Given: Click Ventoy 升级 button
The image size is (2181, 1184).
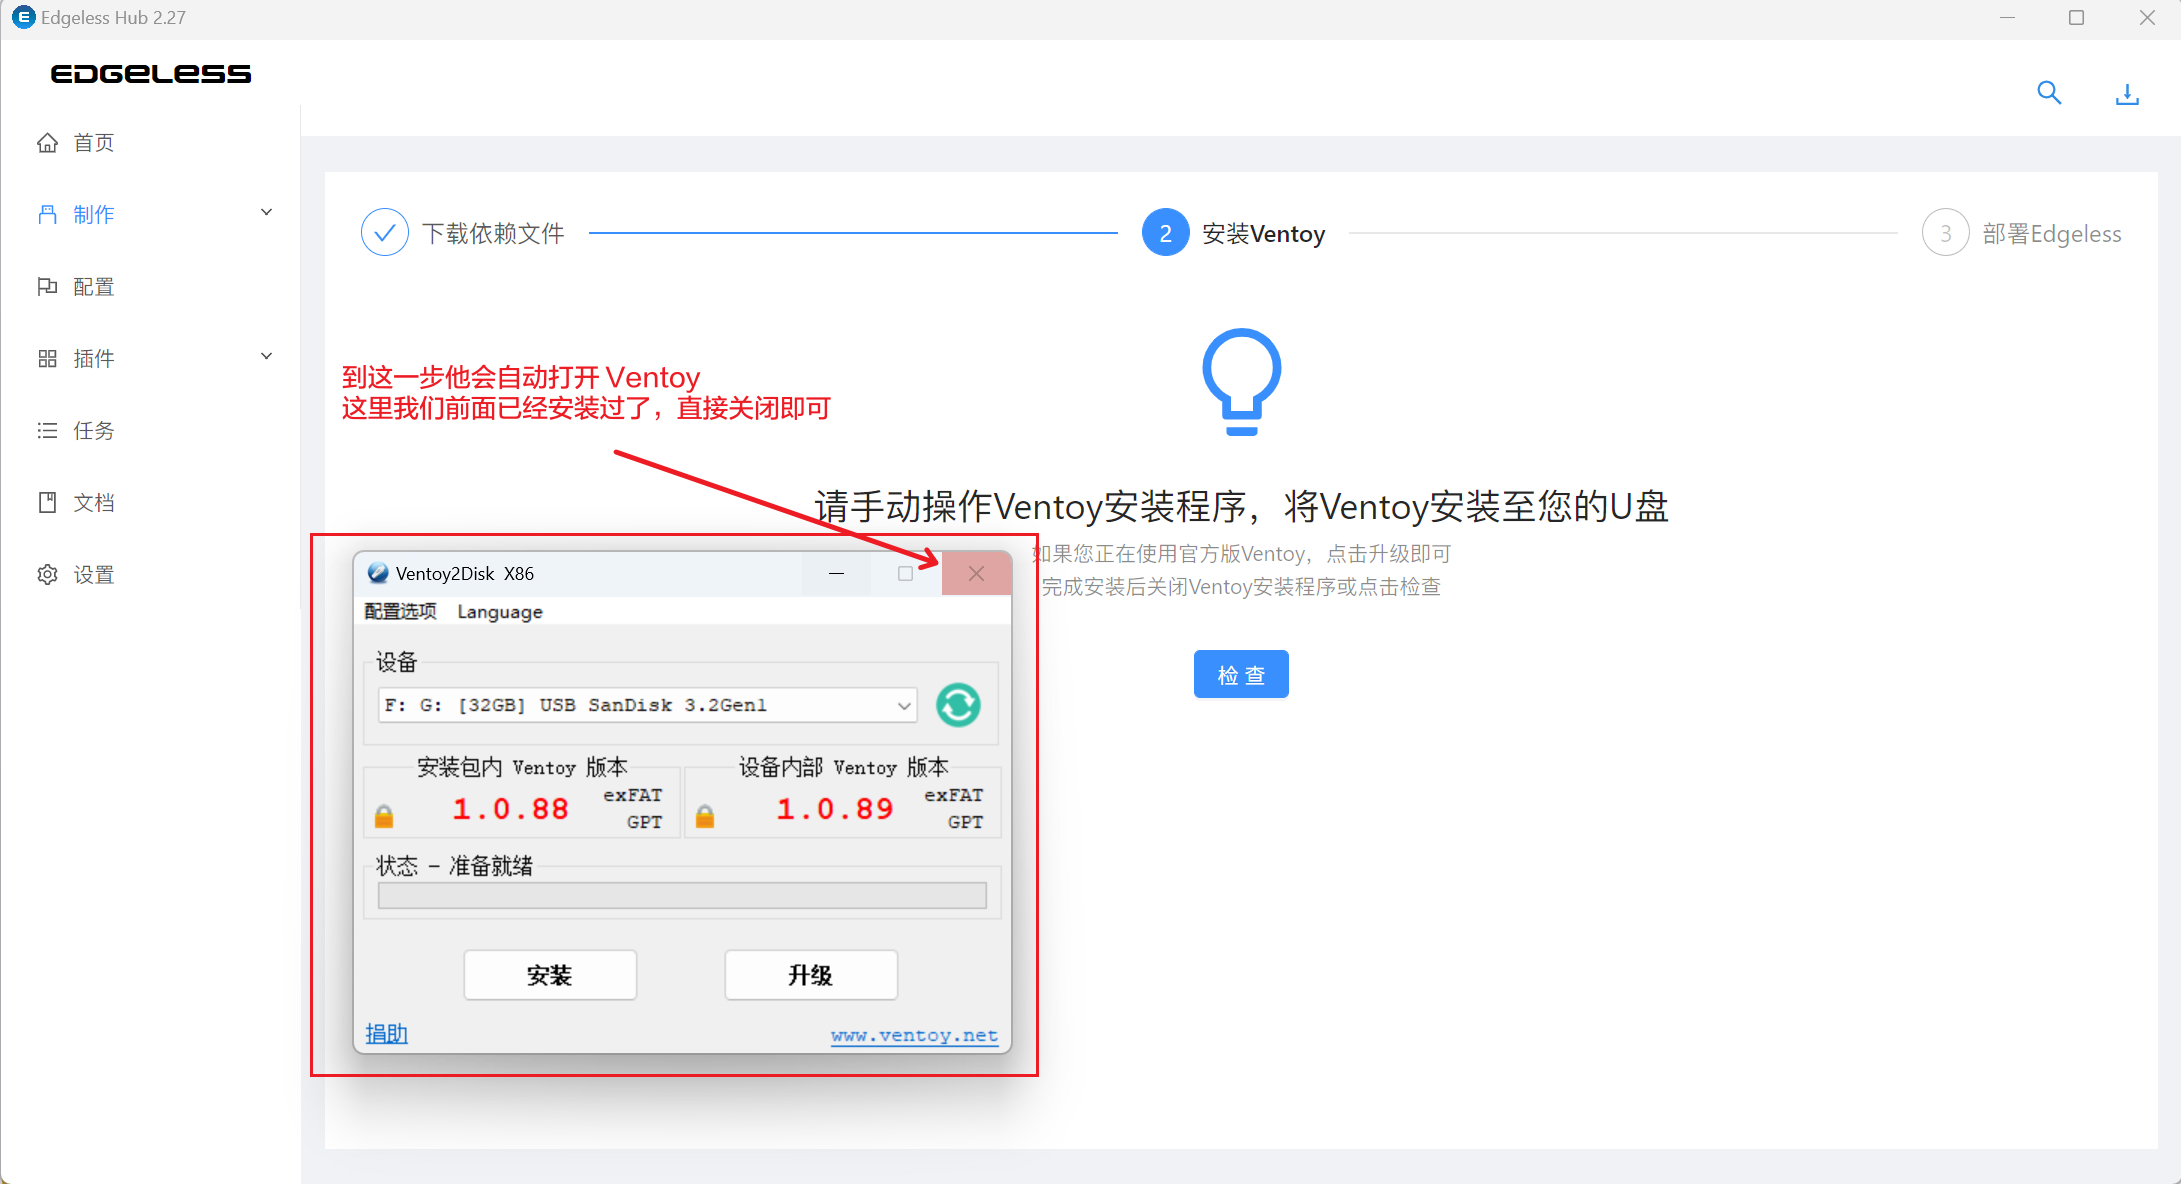Looking at the screenshot, I should 811,975.
